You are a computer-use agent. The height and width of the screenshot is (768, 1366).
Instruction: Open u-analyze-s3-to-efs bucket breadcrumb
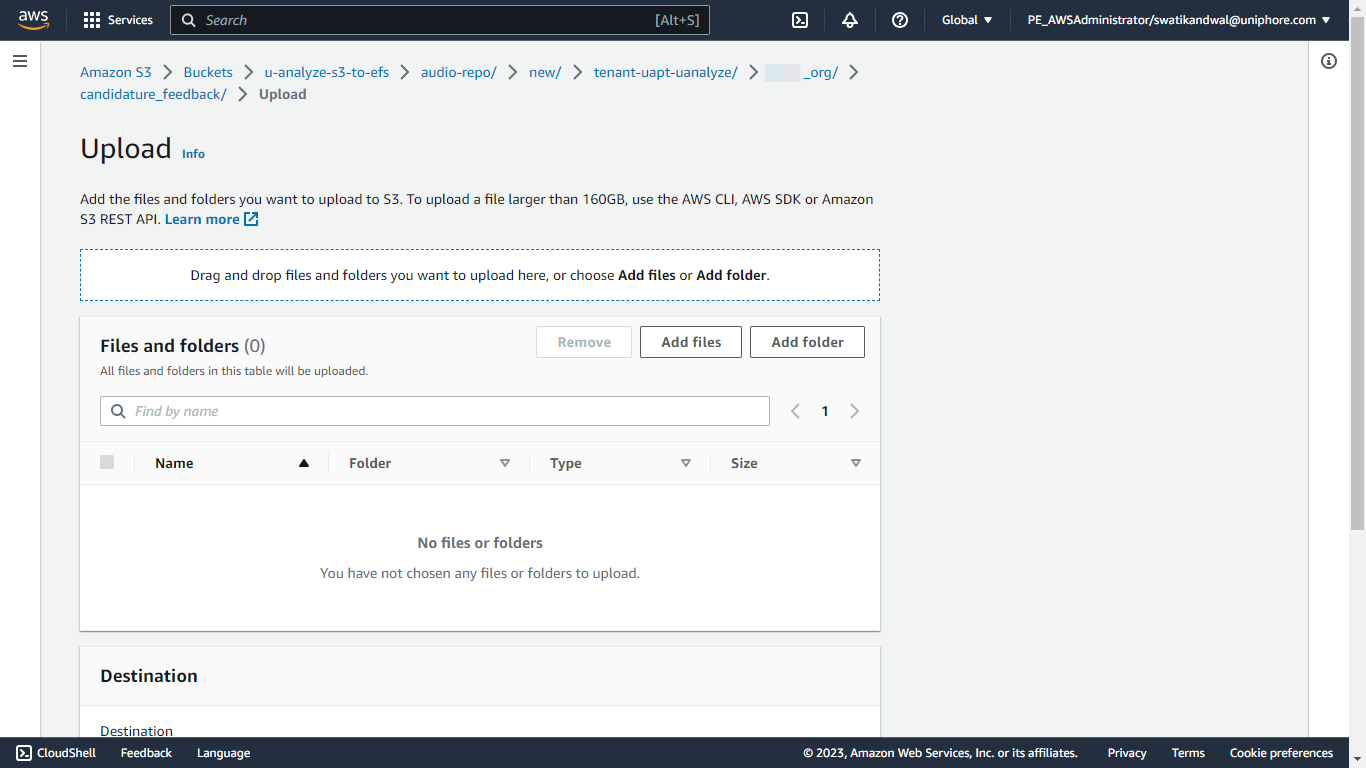pyautogui.click(x=327, y=72)
